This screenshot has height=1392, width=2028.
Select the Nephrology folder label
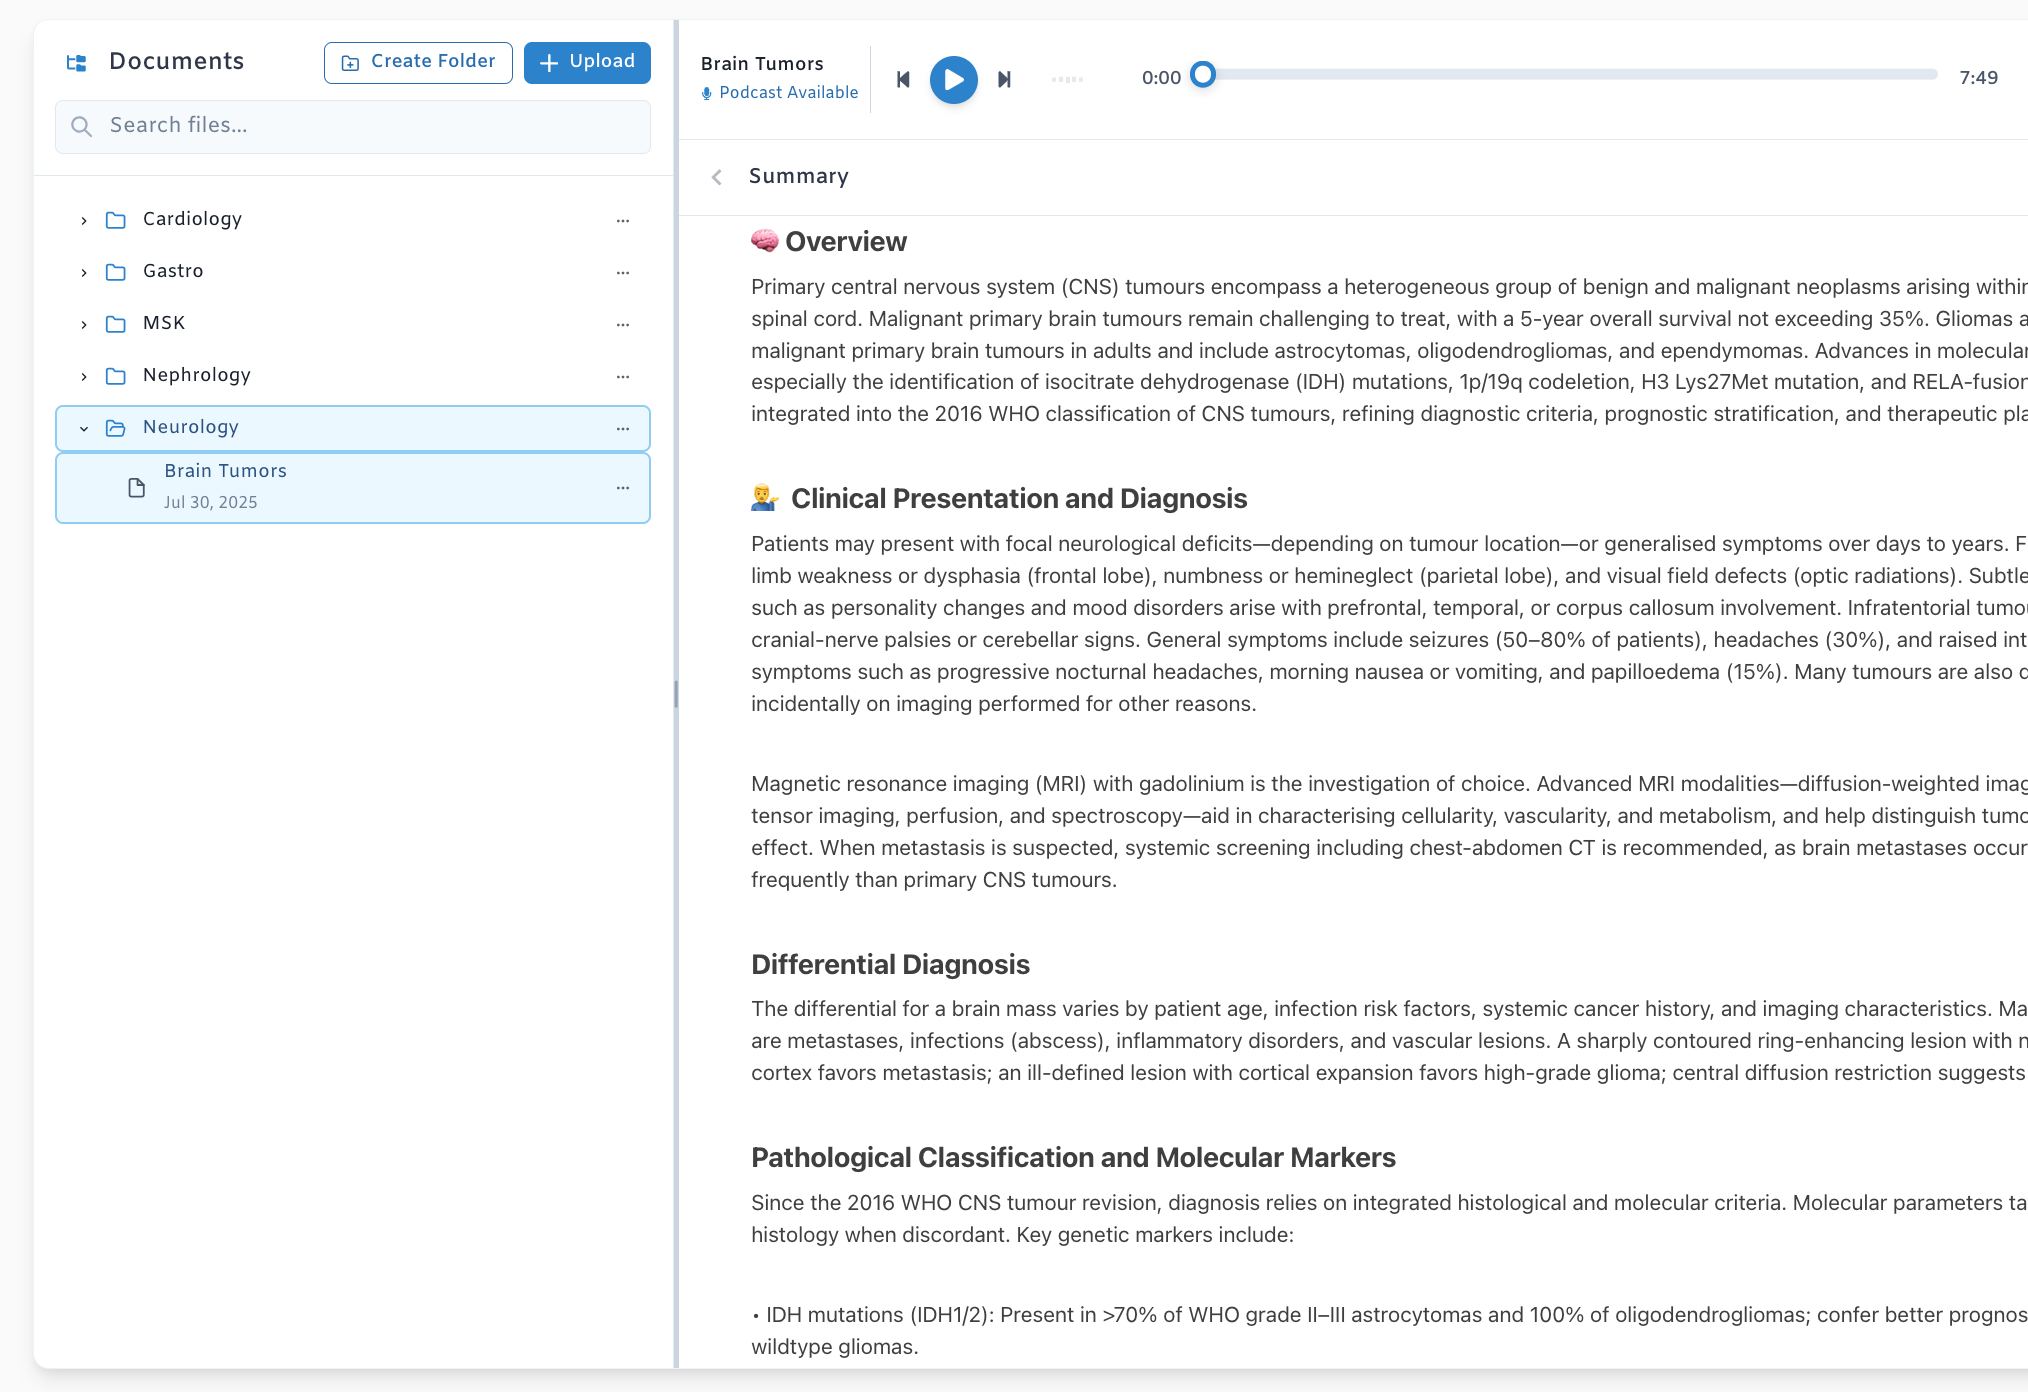[x=197, y=375]
